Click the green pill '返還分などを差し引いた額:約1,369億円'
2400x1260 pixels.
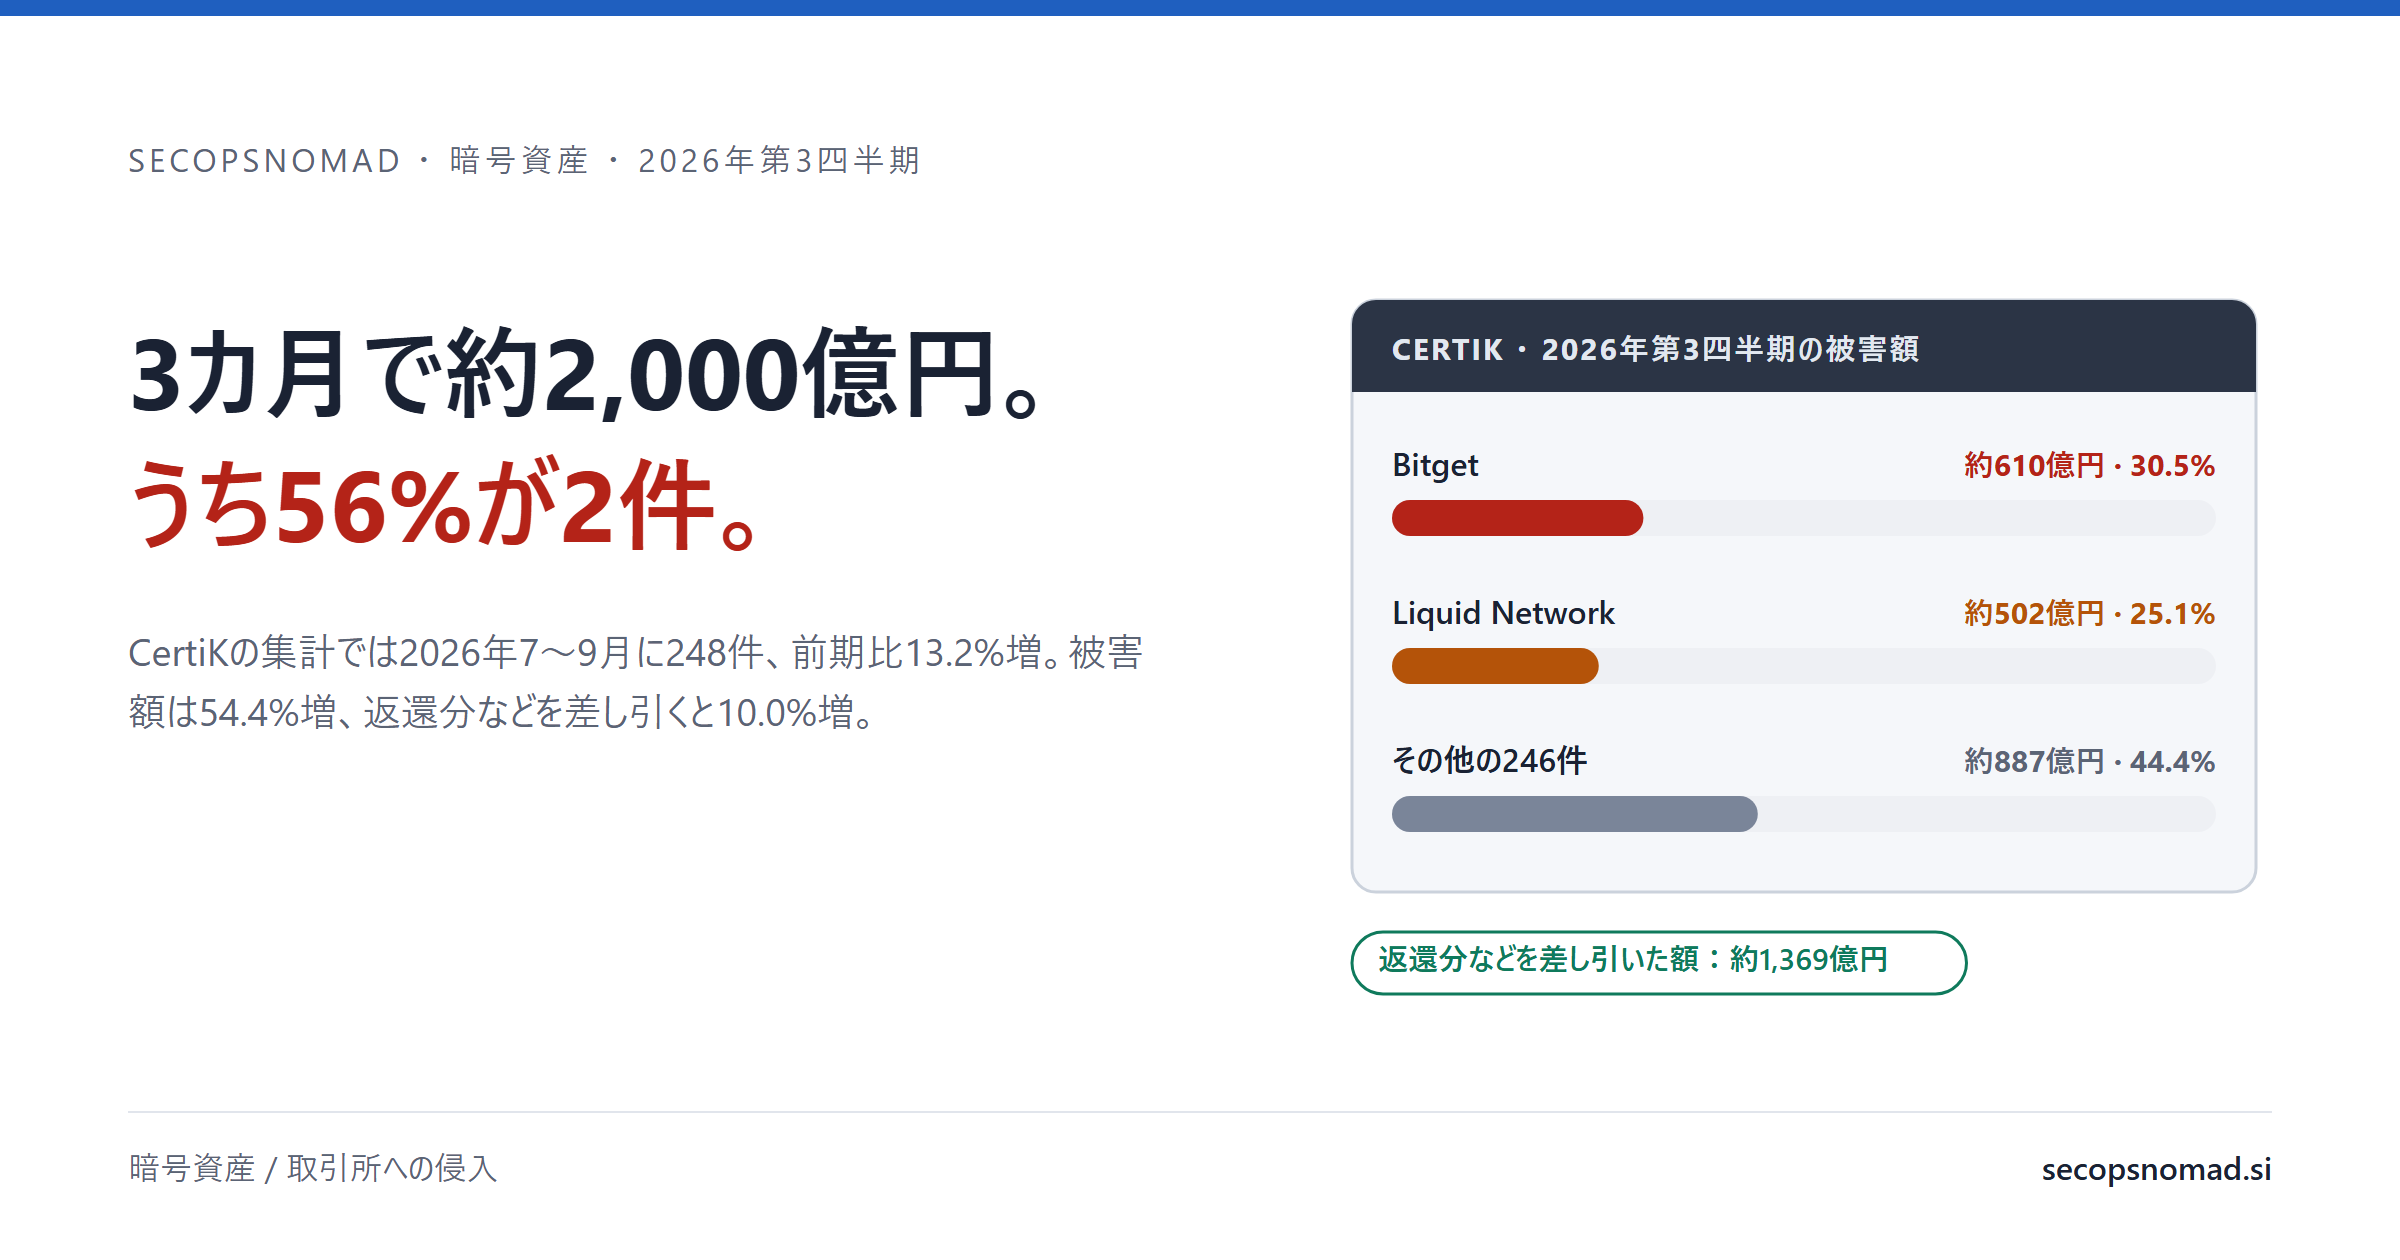(x=1659, y=962)
